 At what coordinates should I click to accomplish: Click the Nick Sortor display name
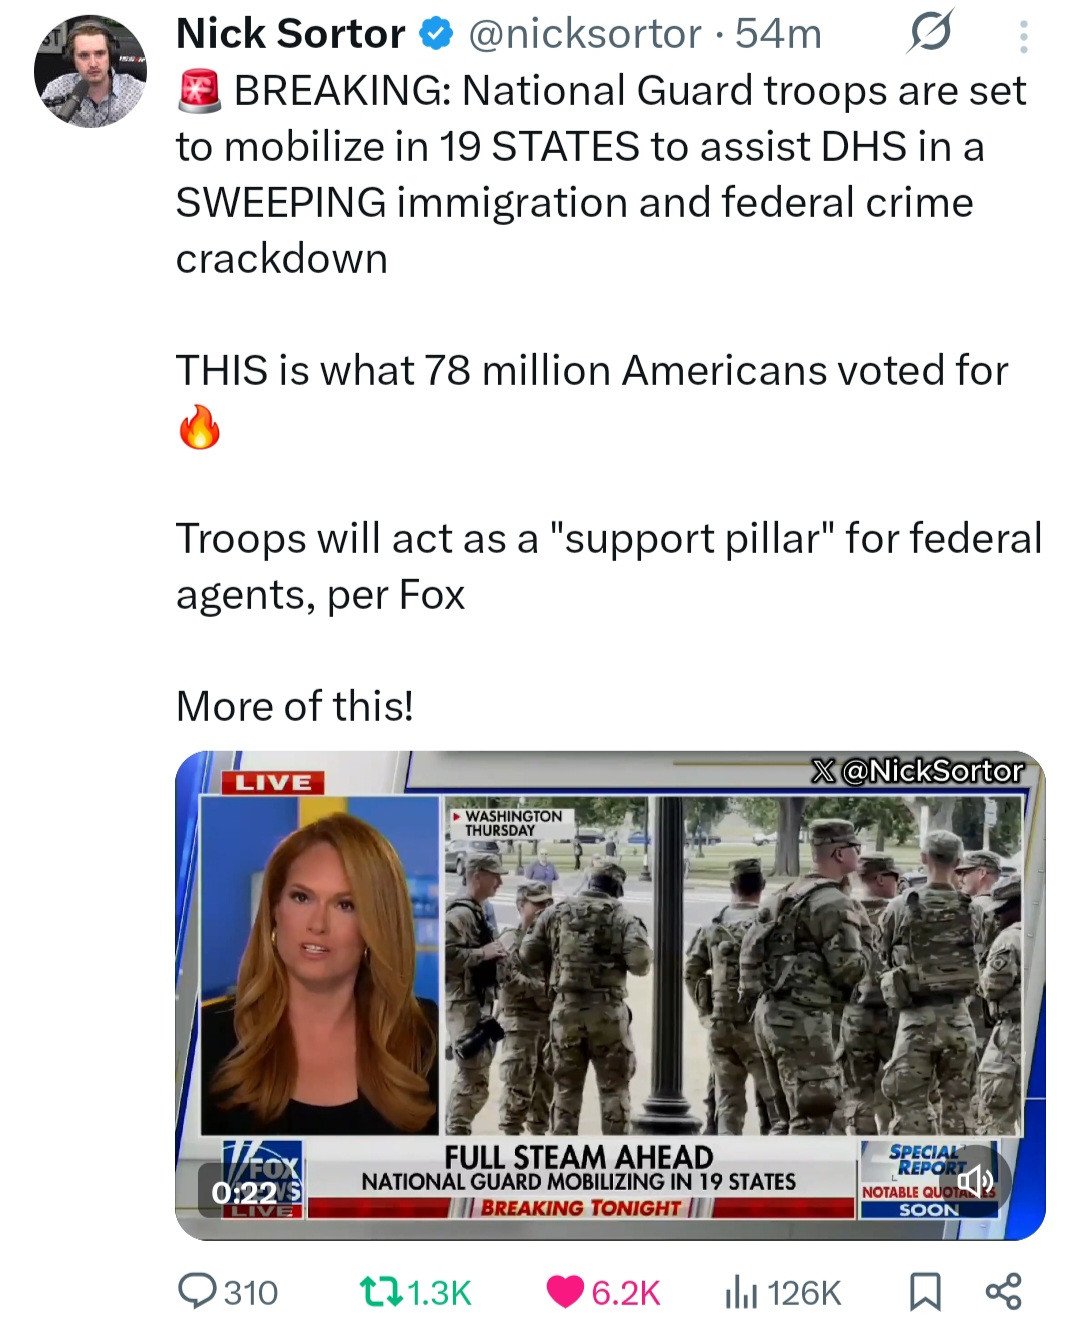pos(290,34)
